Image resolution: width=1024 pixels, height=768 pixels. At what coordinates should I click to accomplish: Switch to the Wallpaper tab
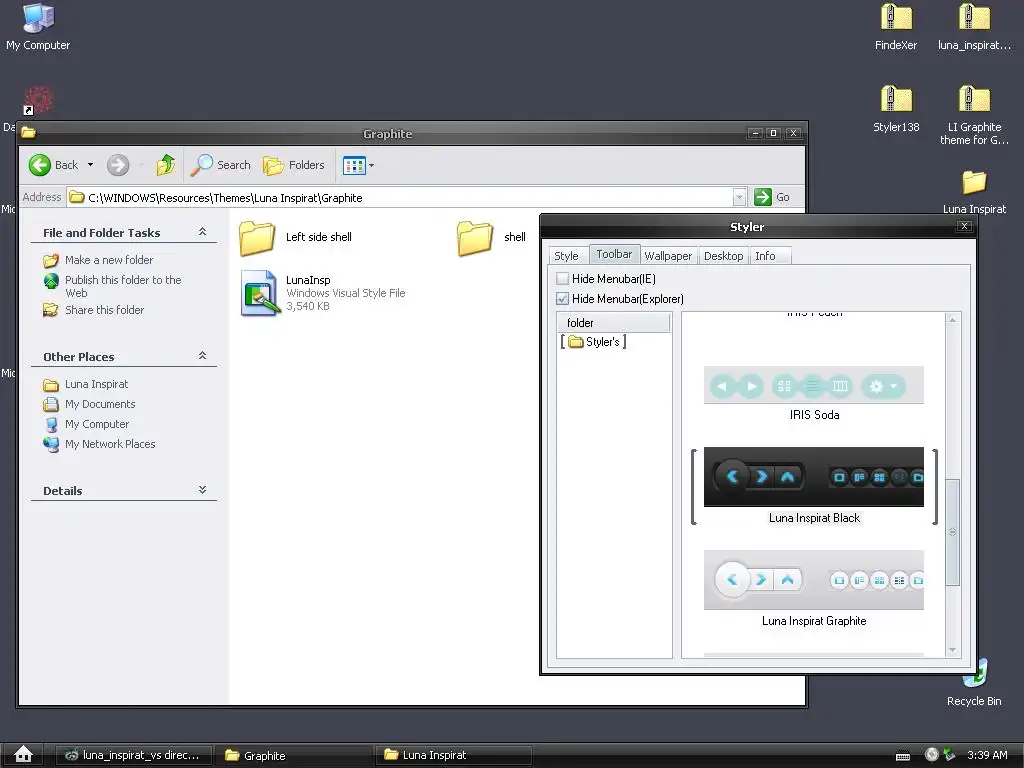[668, 256]
